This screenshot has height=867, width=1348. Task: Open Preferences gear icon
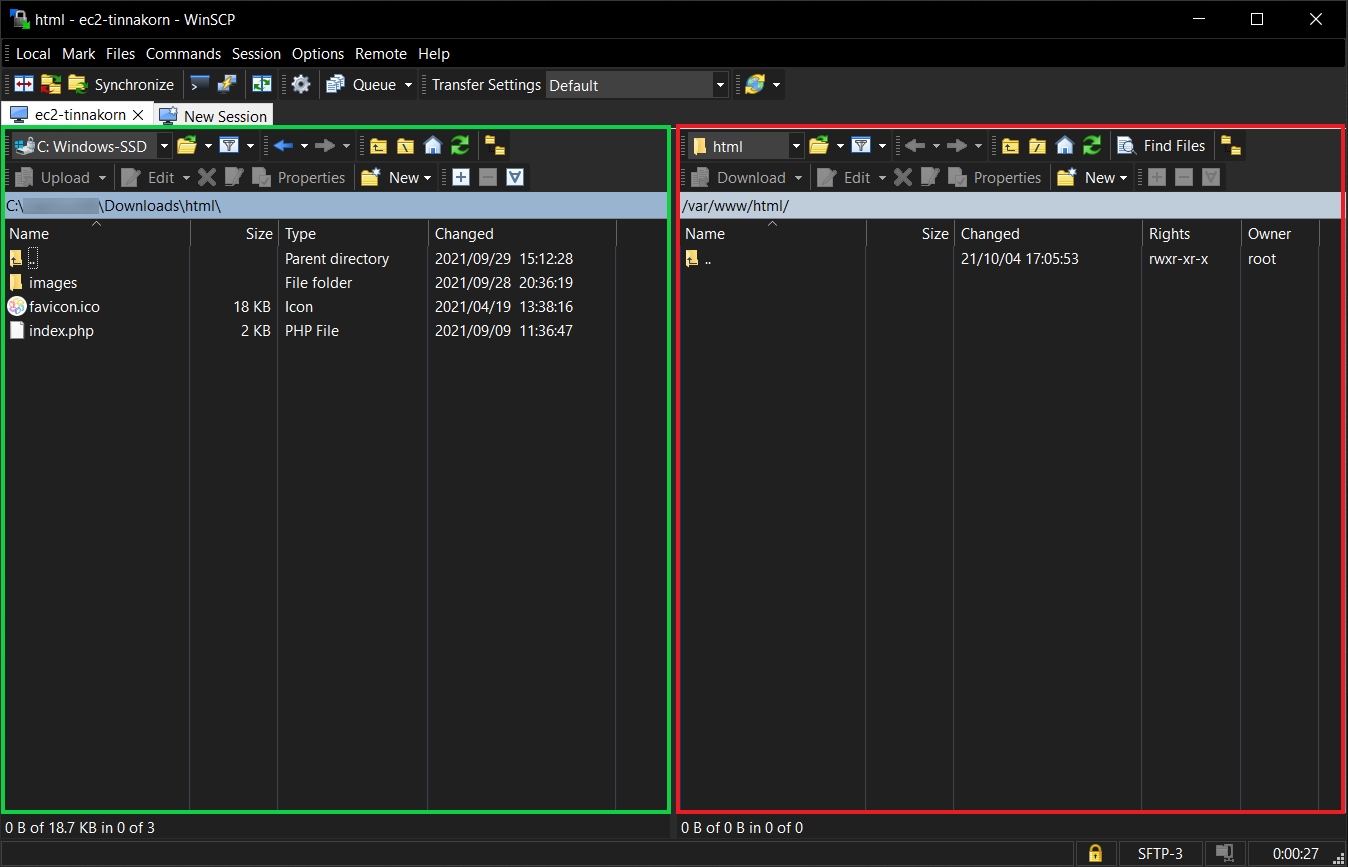pos(301,85)
